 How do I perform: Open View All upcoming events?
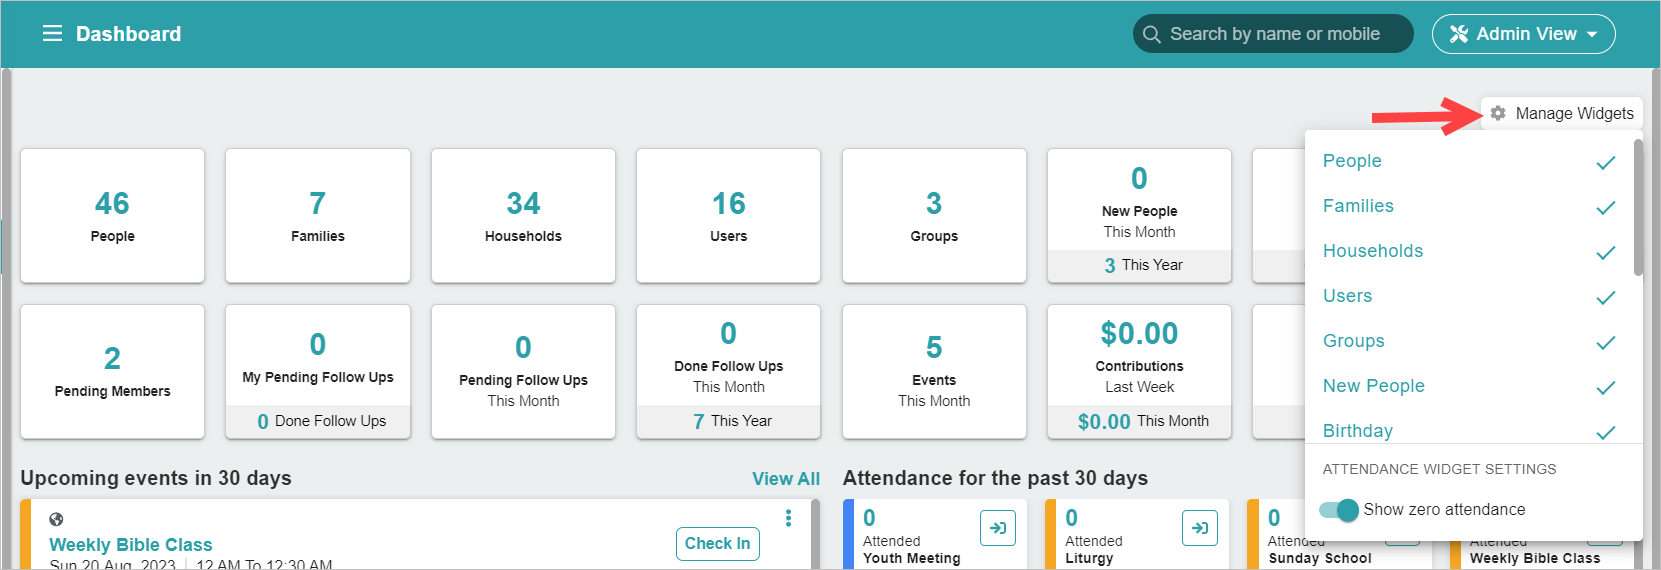coord(786,479)
